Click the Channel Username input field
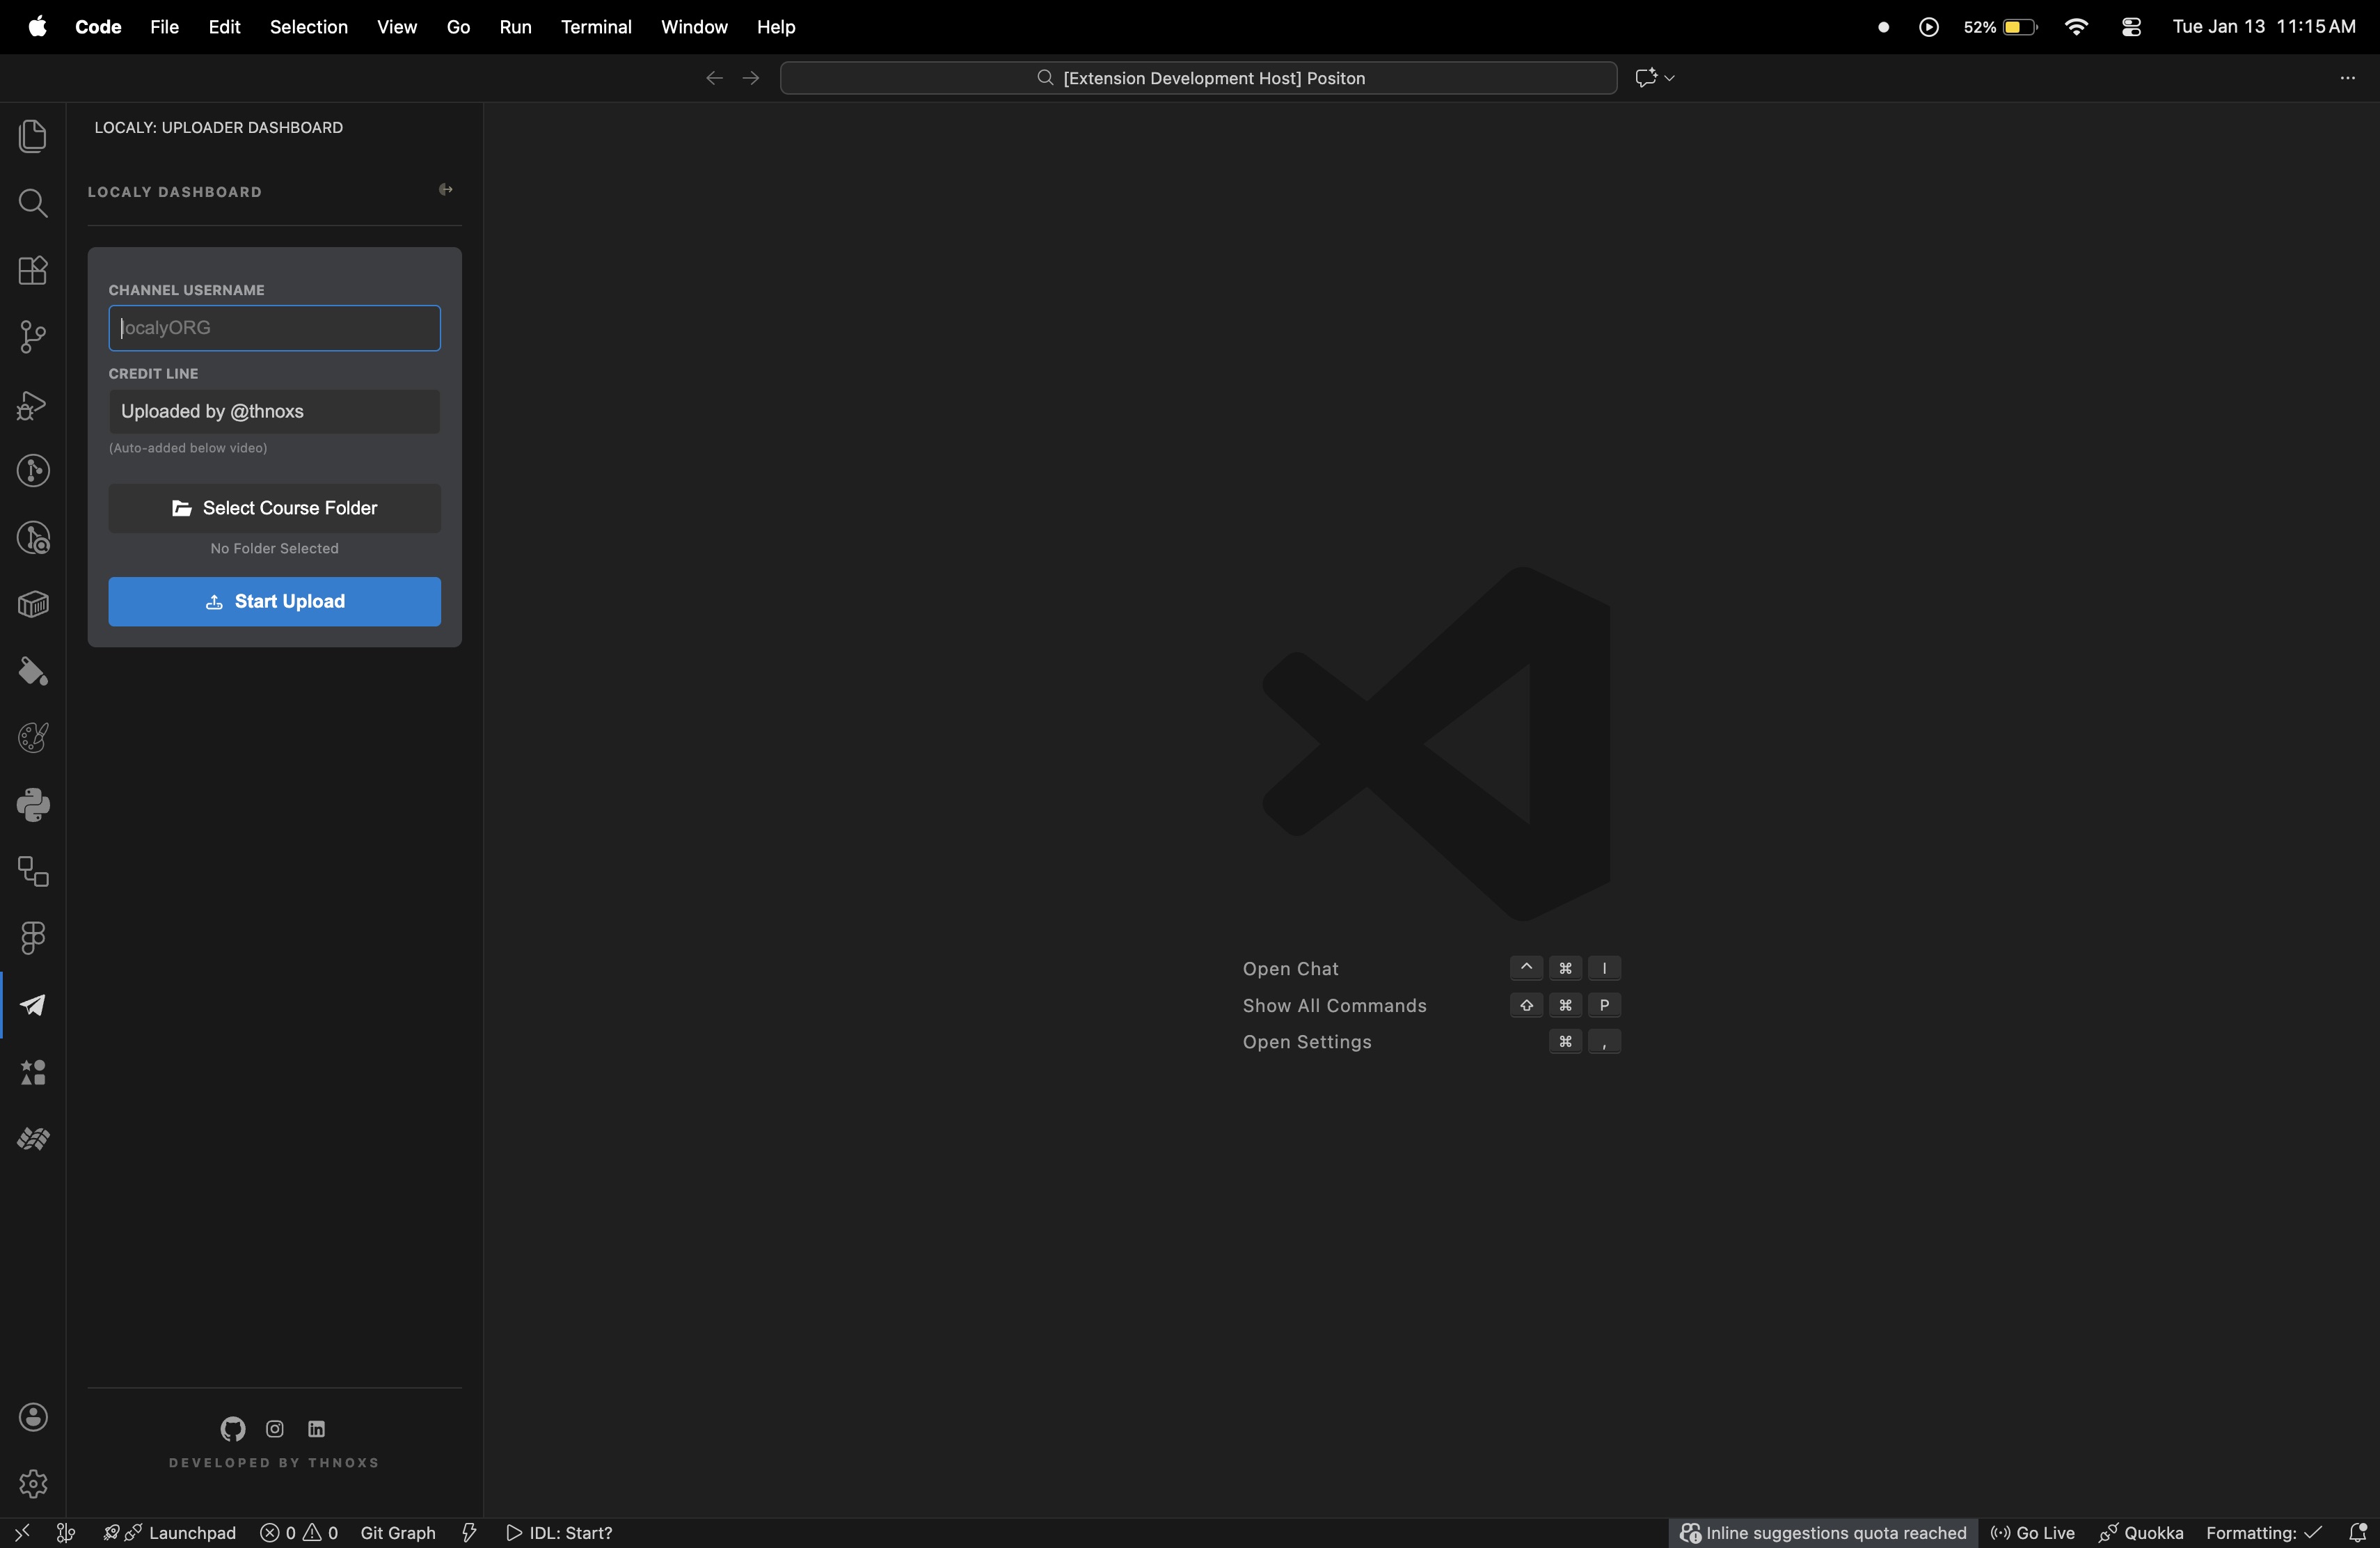 pos(274,328)
